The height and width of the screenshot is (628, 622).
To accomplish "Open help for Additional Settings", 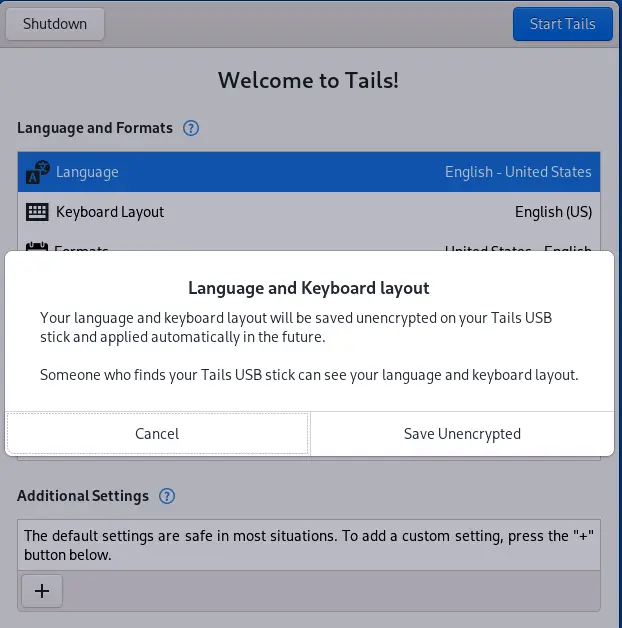I will (x=167, y=496).
